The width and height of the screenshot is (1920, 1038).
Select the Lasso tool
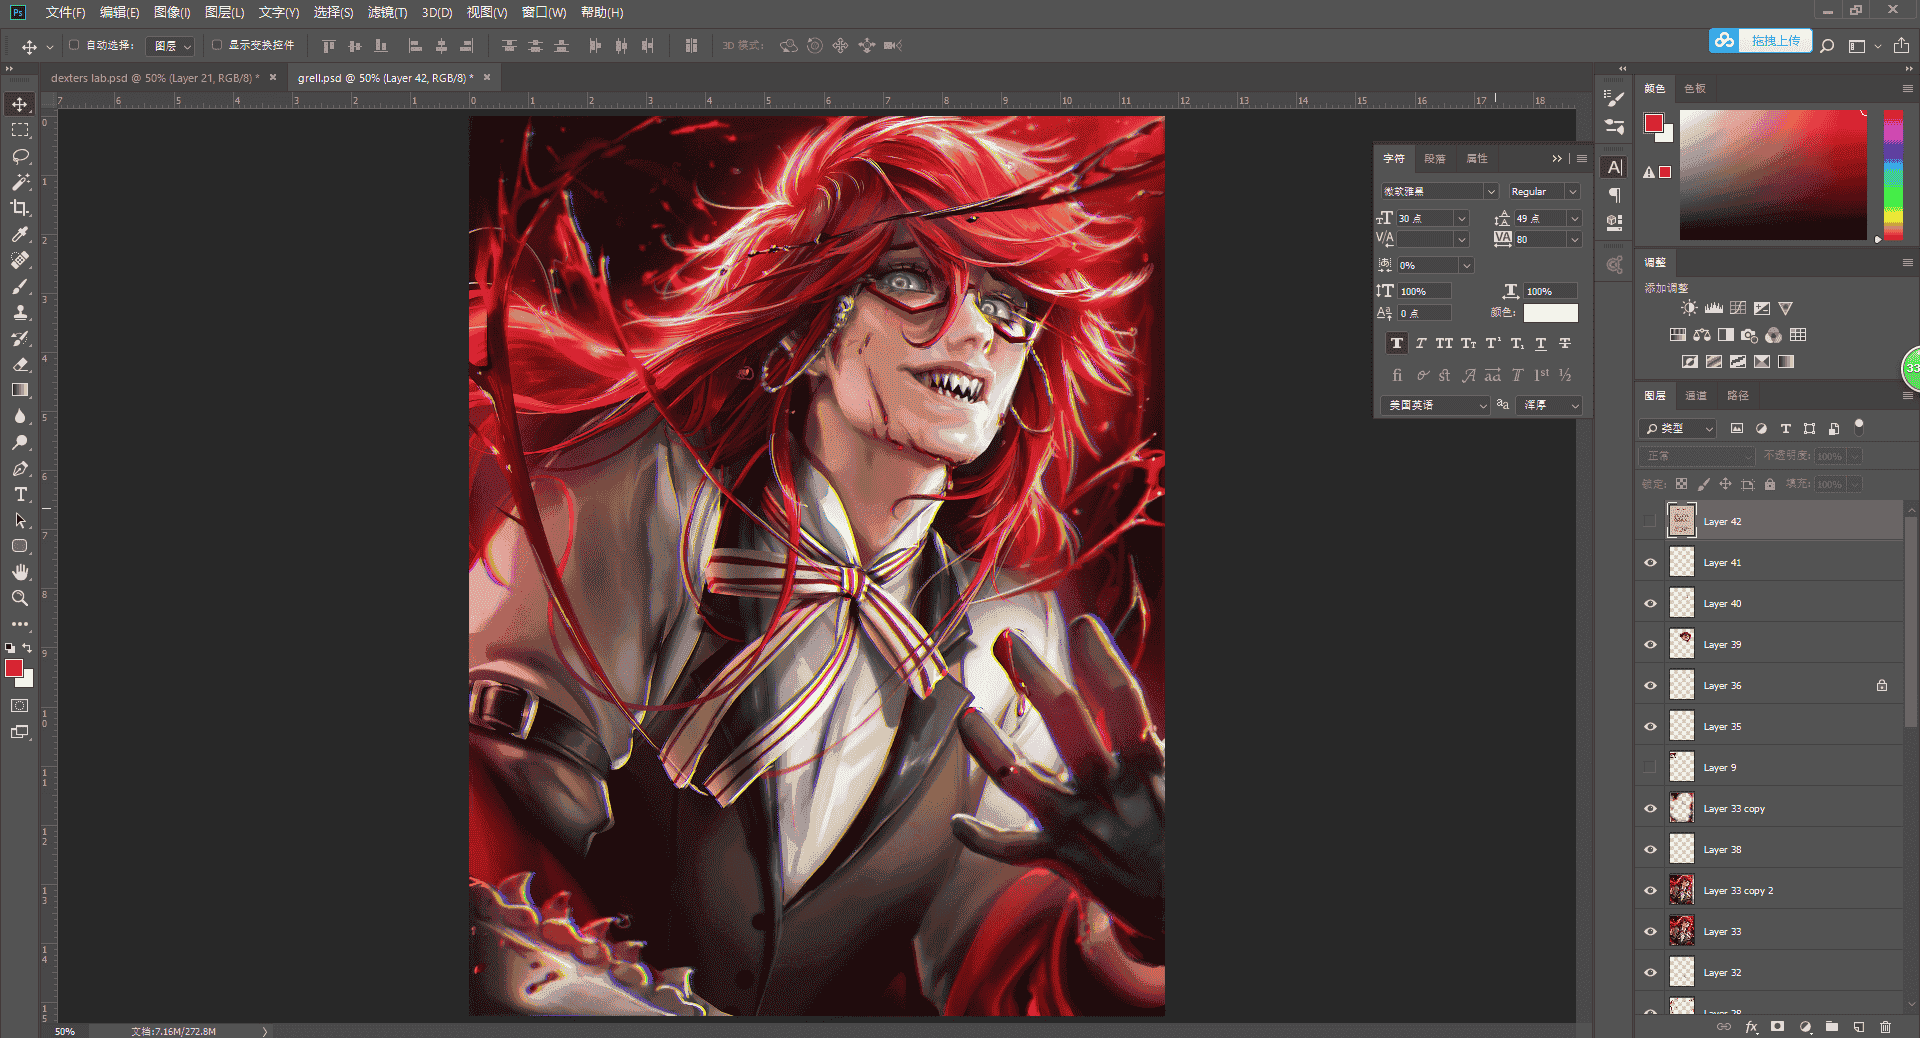(x=20, y=156)
